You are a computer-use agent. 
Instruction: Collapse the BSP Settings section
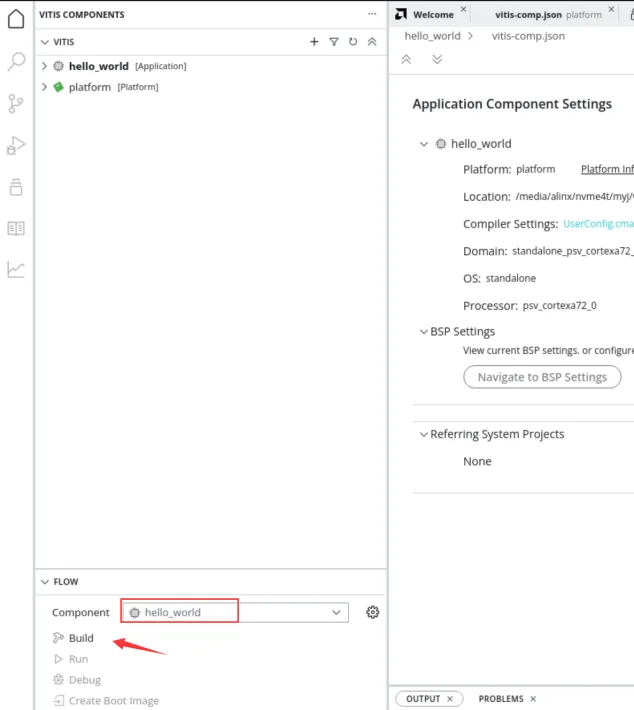(x=423, y=332)
